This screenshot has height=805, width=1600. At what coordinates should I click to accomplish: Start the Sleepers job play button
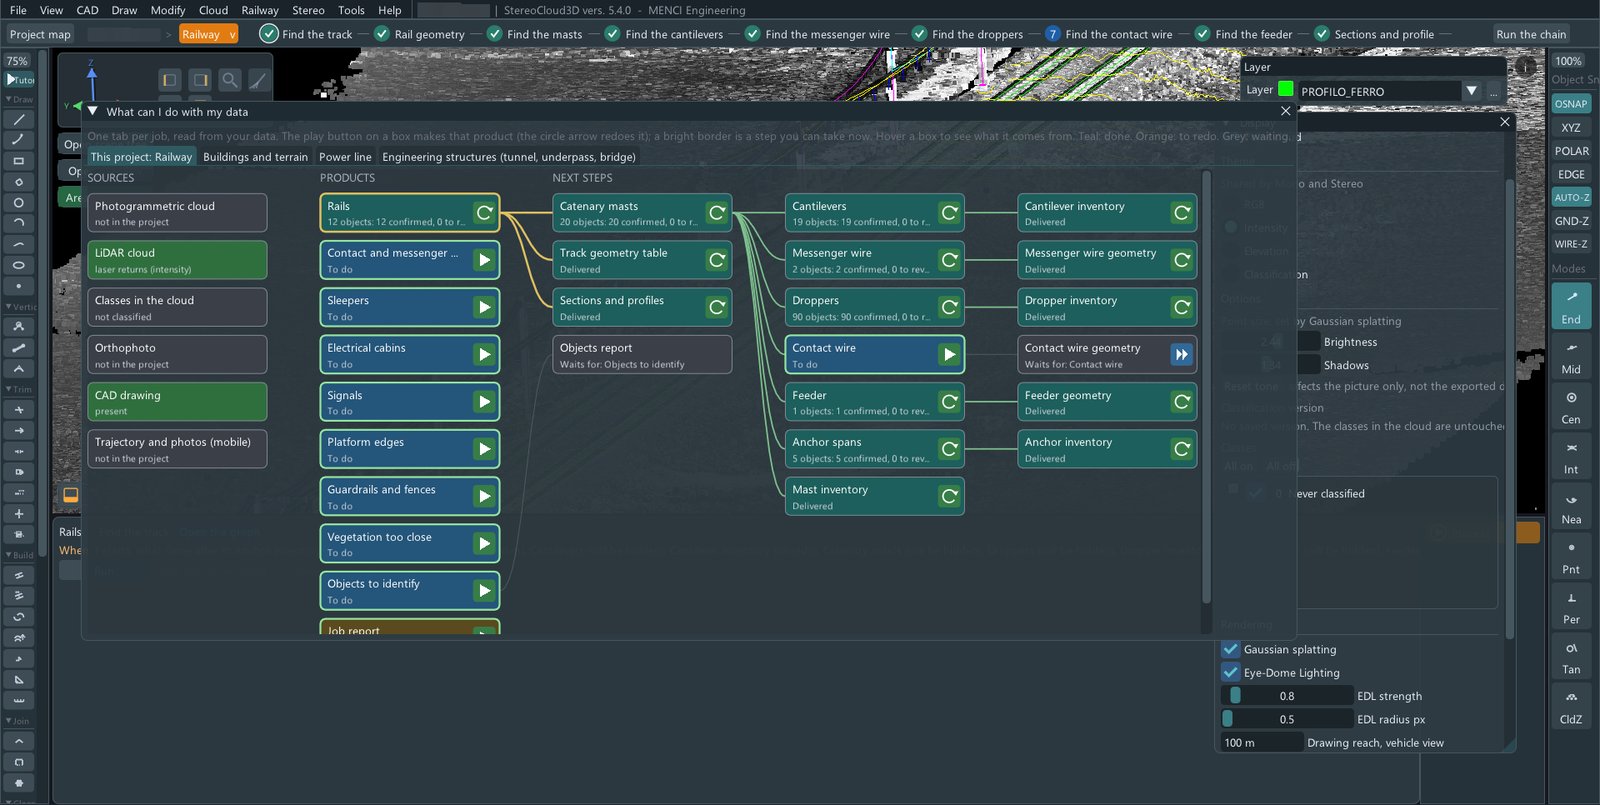tap(484, 307)
